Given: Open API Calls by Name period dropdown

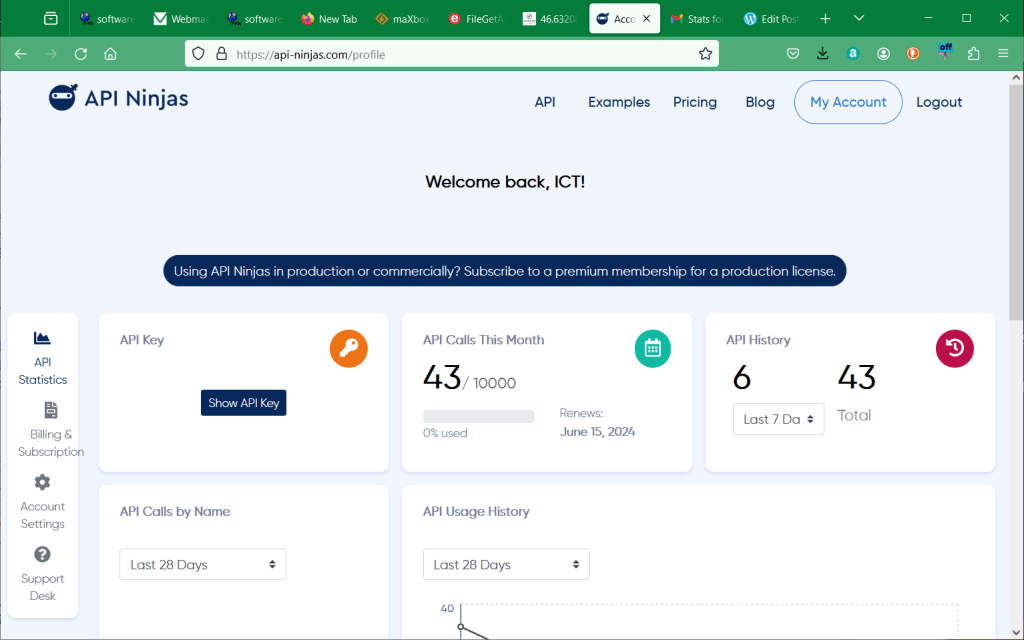Looking at the screenshot, I should (202, 565).
